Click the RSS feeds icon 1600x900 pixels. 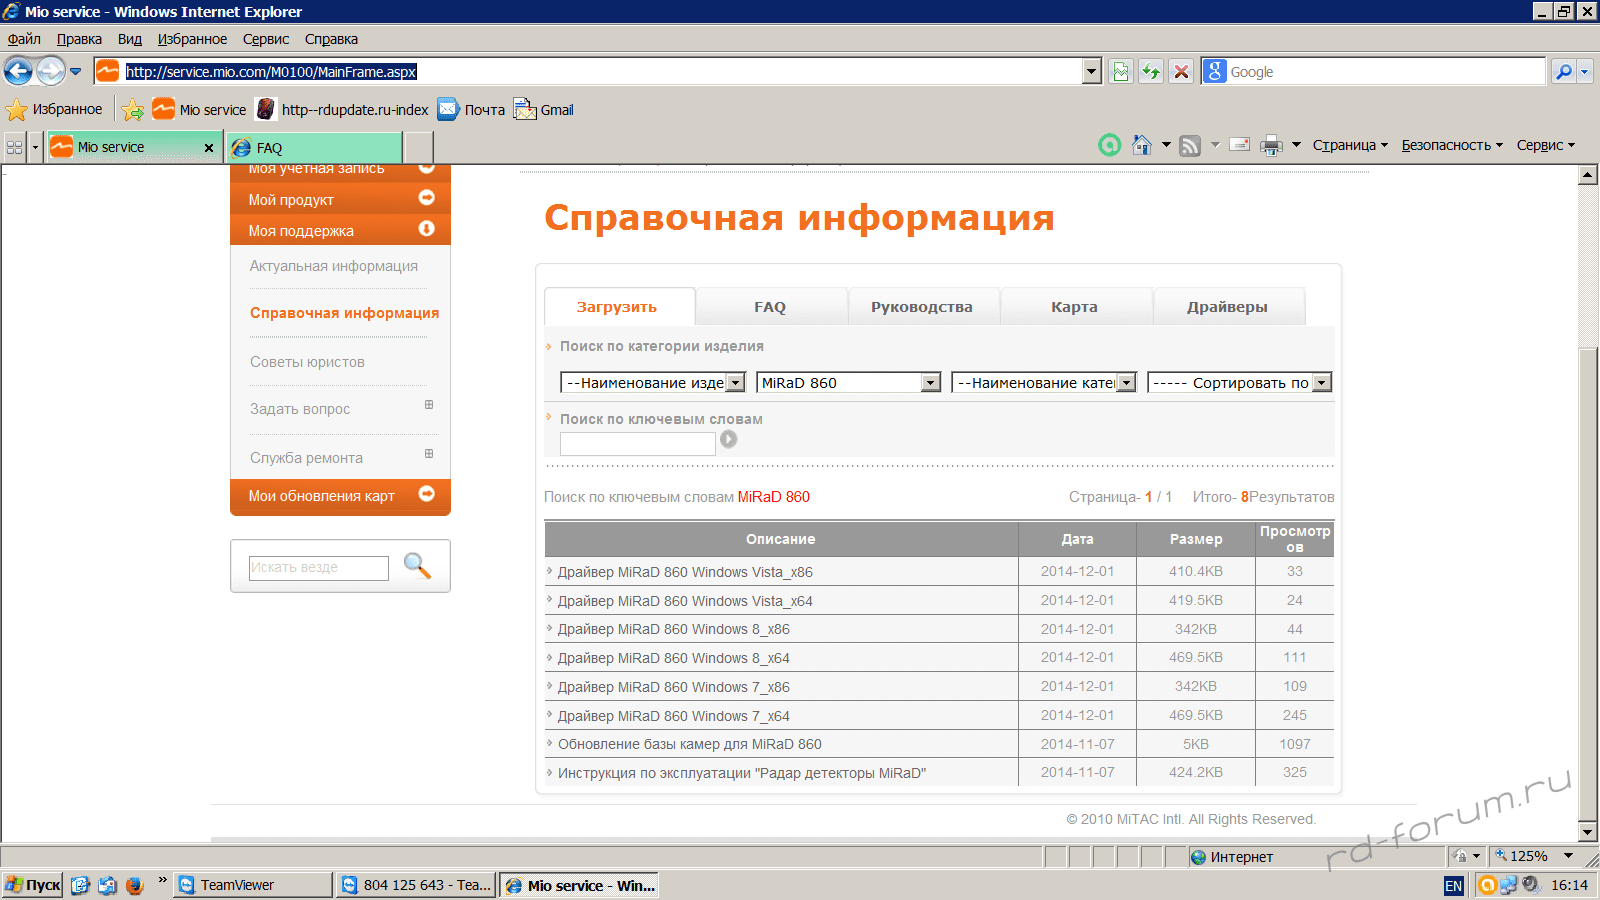tap(1190, 145)
